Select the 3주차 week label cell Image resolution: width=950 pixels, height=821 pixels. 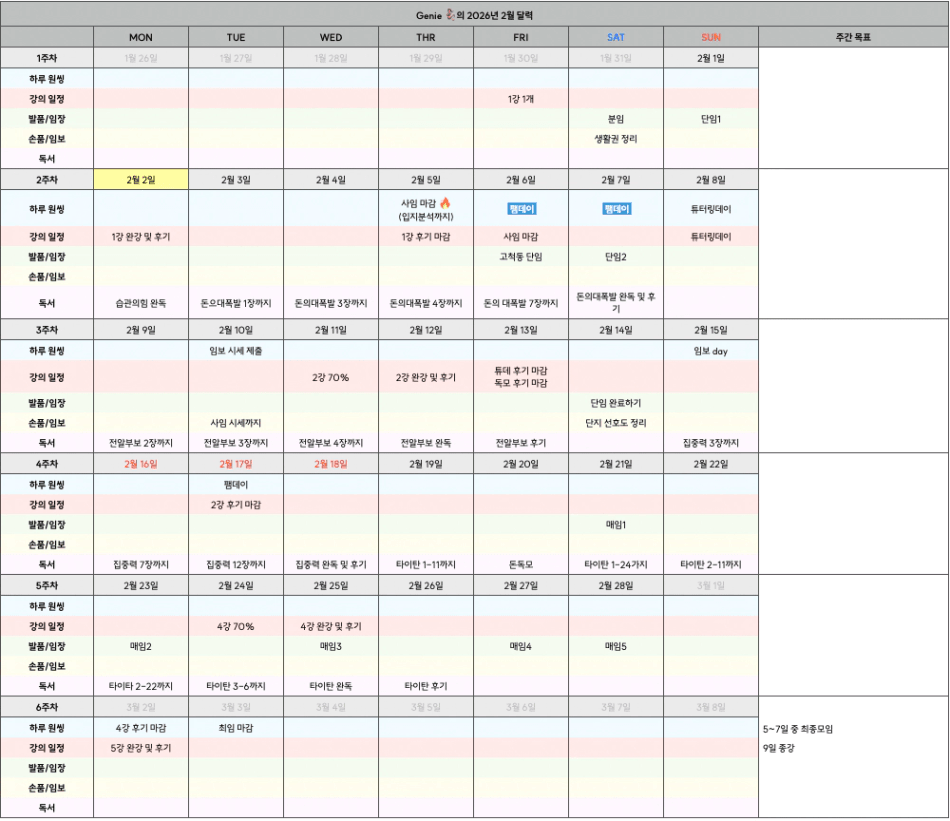(x=47, y=330)
